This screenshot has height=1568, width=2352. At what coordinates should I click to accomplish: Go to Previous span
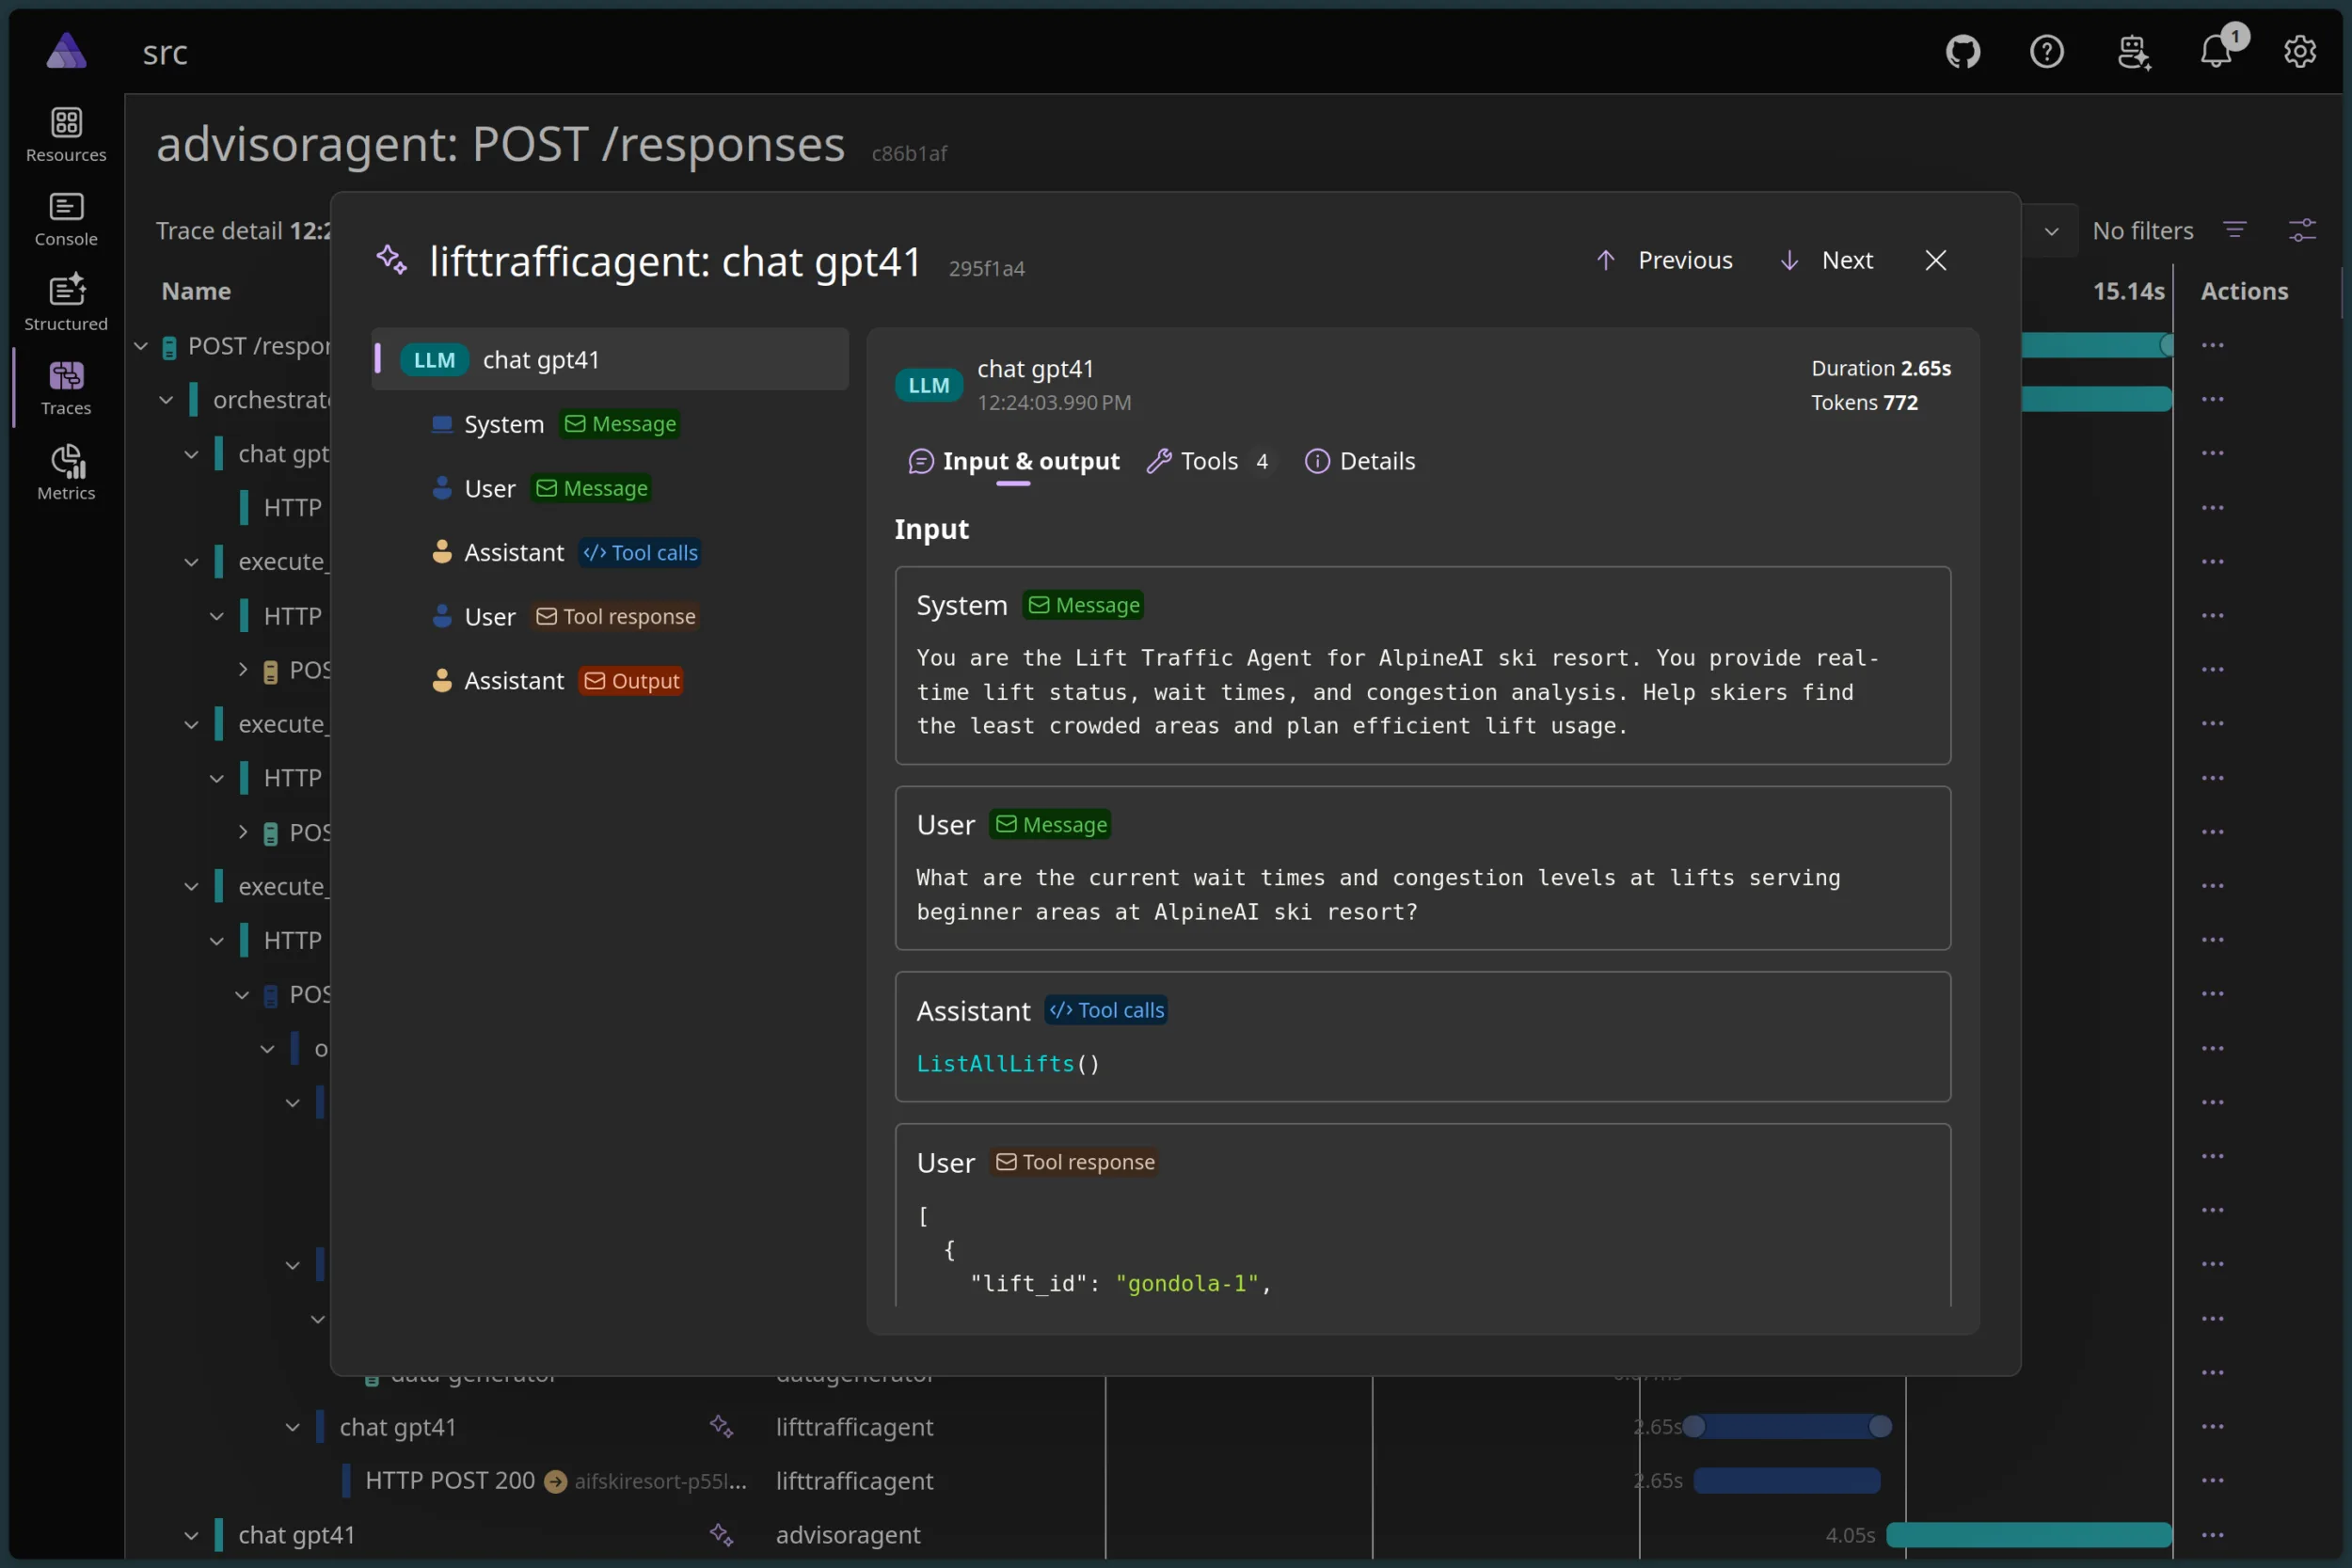coord(1664,260)
